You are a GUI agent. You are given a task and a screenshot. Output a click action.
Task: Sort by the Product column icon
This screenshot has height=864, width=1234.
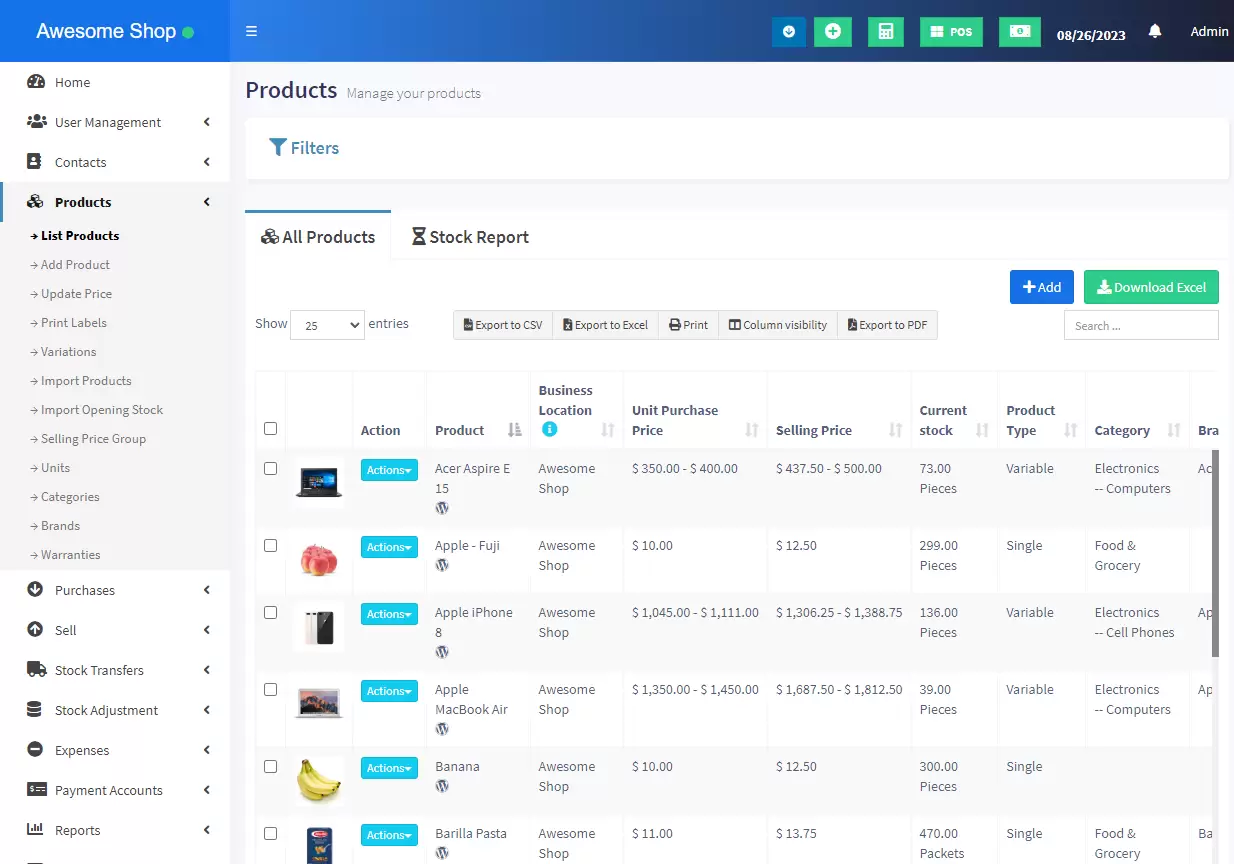pos(514,430)
